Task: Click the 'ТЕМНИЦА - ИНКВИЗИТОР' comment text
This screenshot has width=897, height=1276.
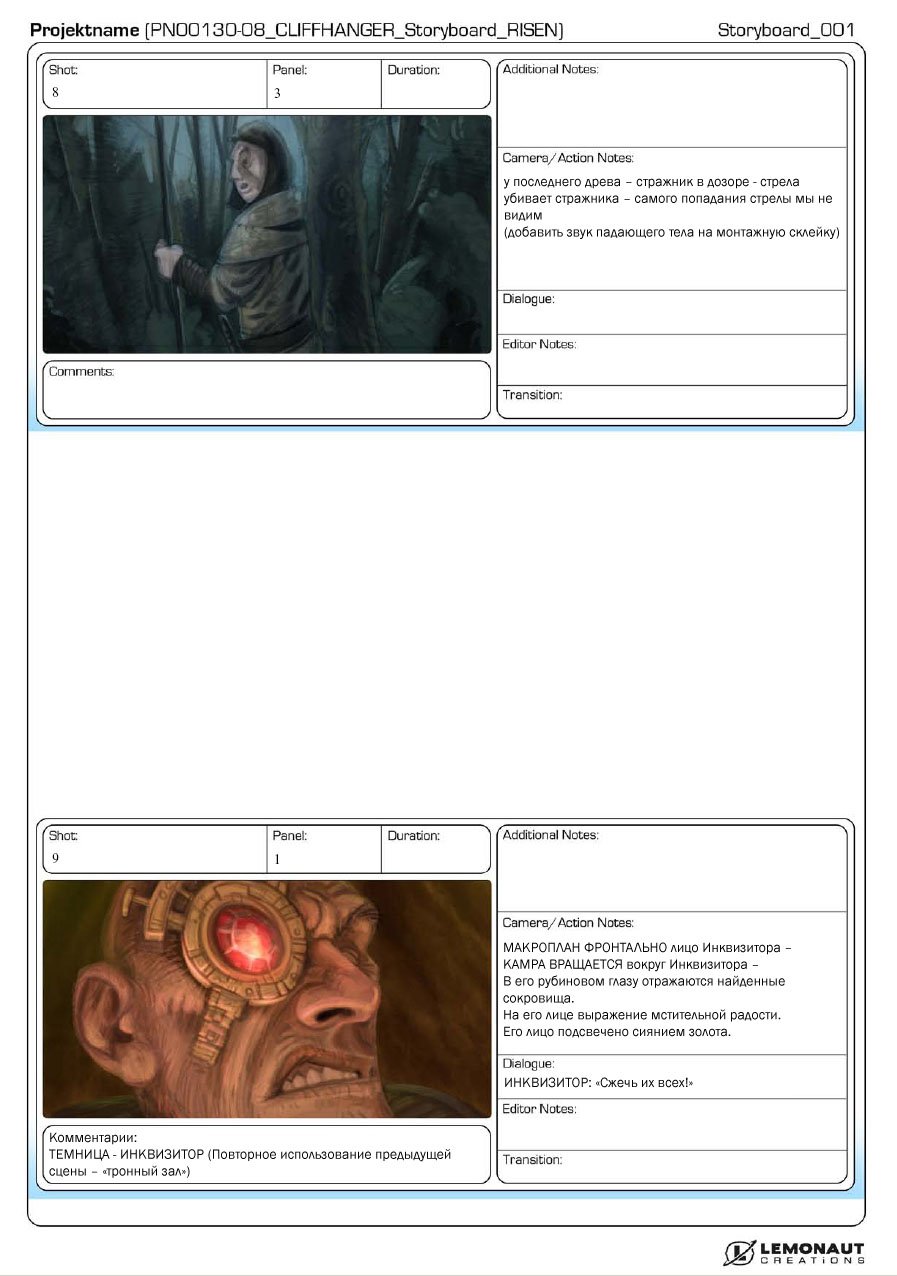Action: coord(250,1162)
